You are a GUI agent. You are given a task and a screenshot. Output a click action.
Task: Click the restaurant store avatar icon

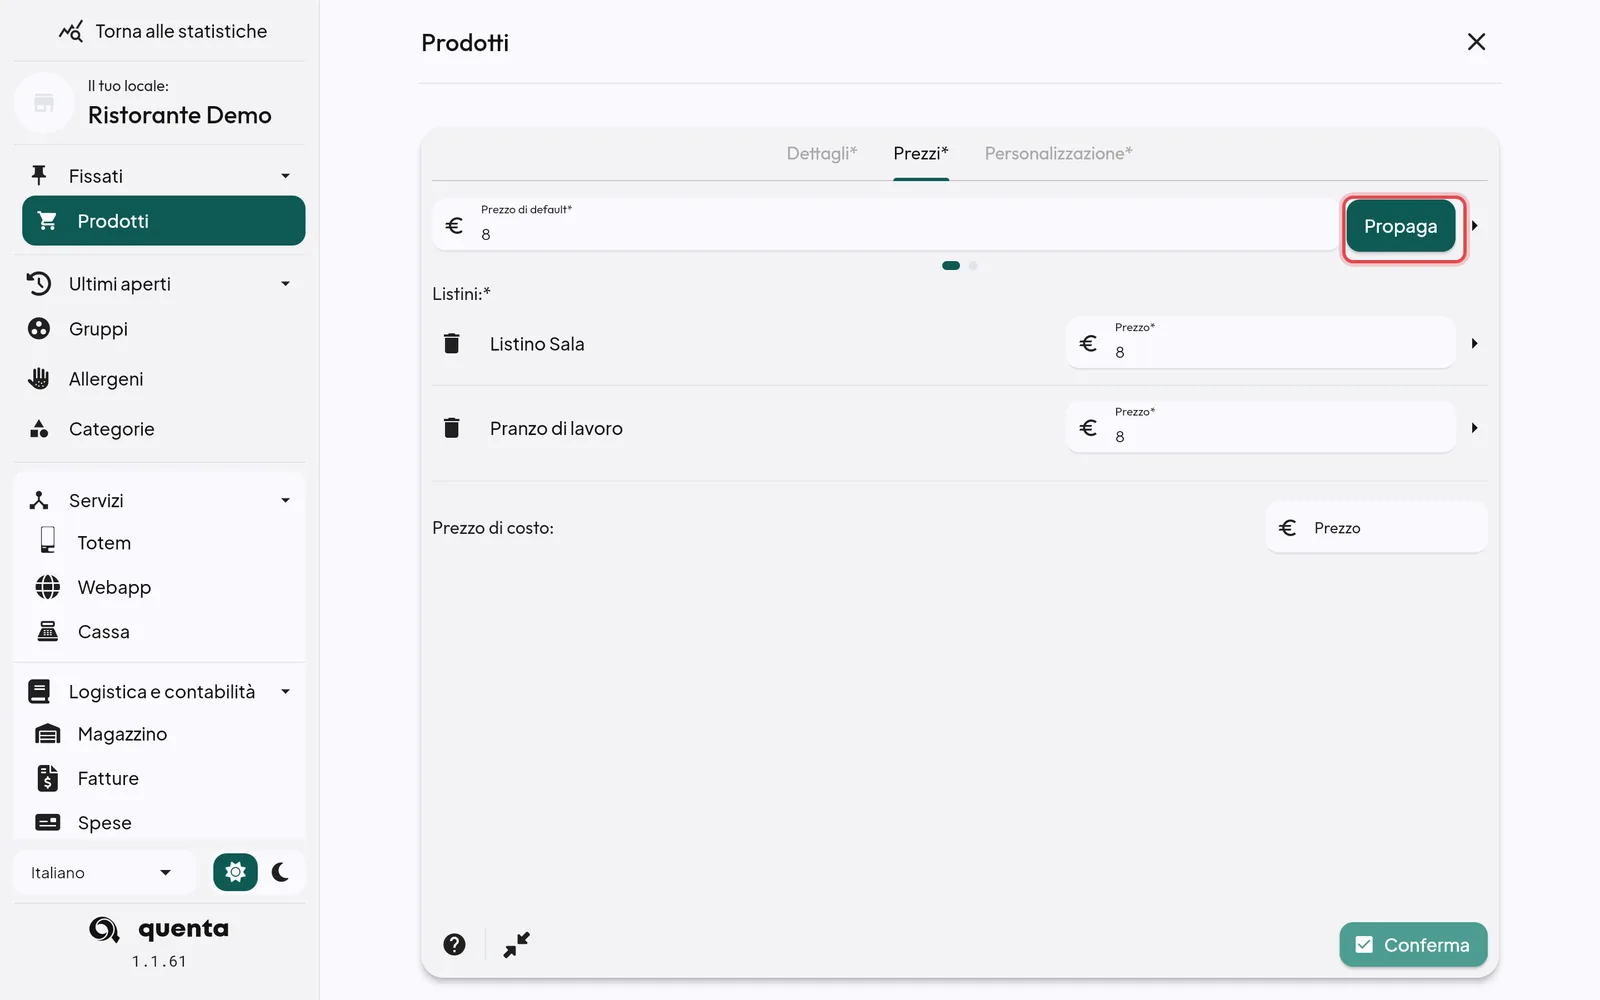pyautogui.click(x=44, y=102)
